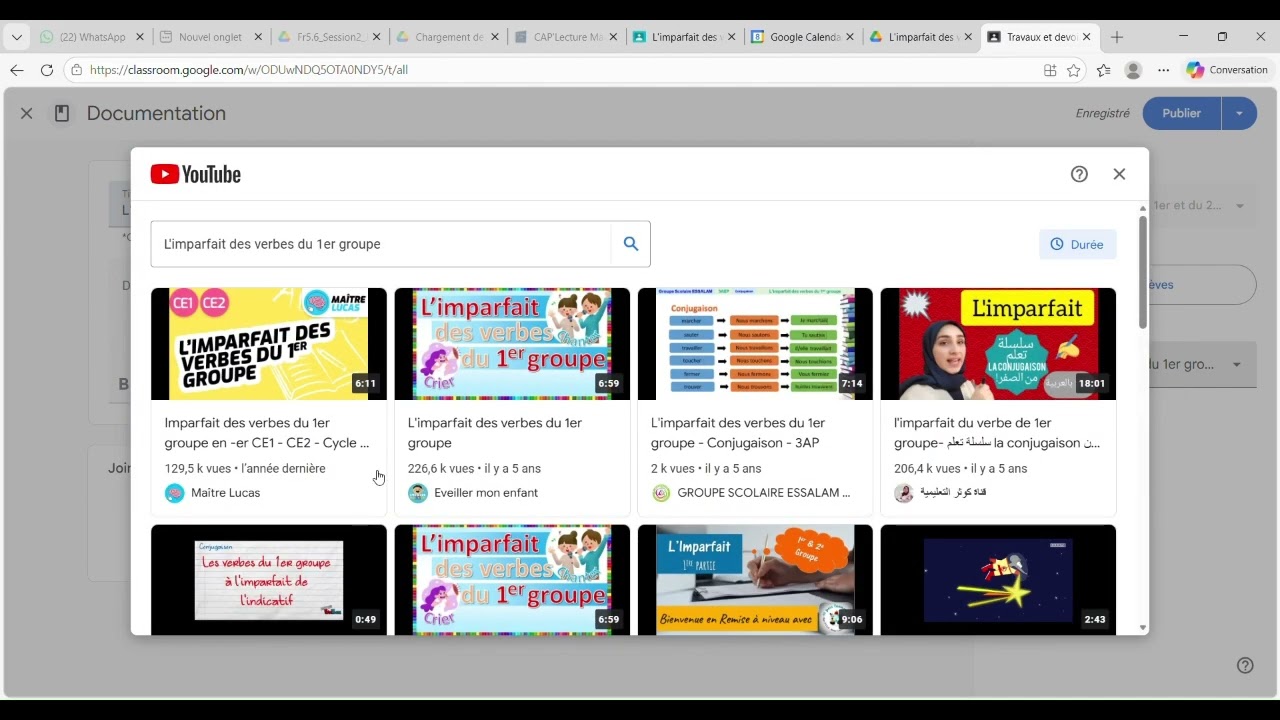Close the Travaux et devoirs tab

[1087, 37]
